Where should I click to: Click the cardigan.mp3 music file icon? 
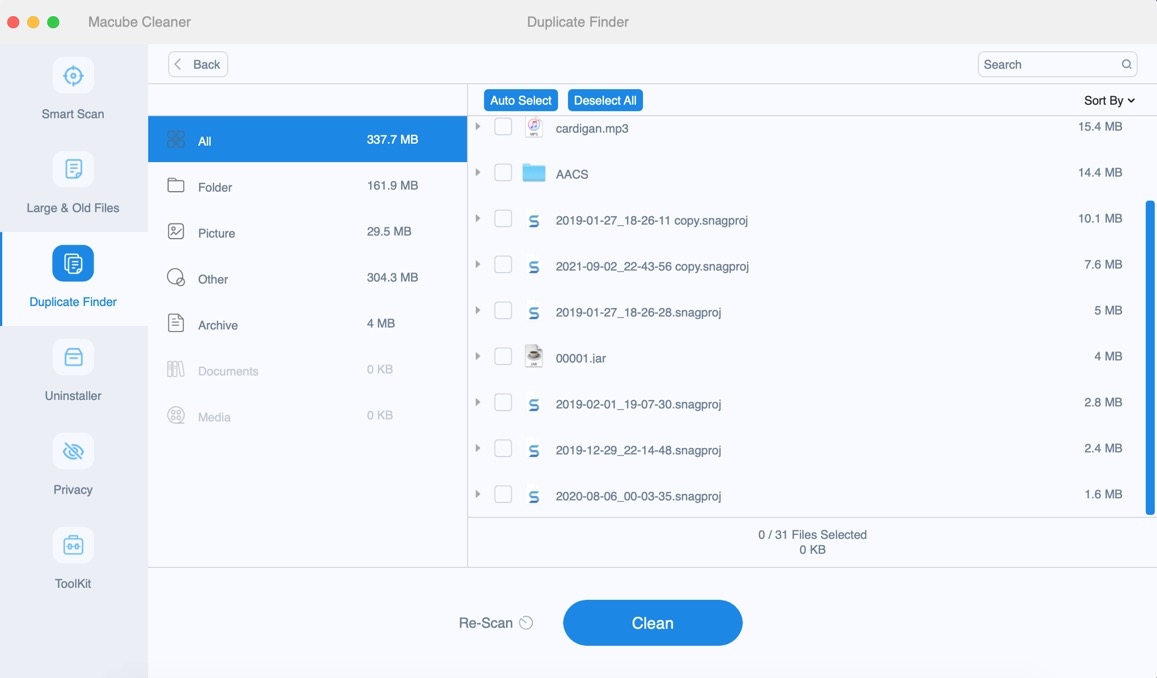click(x=533, y=128)
